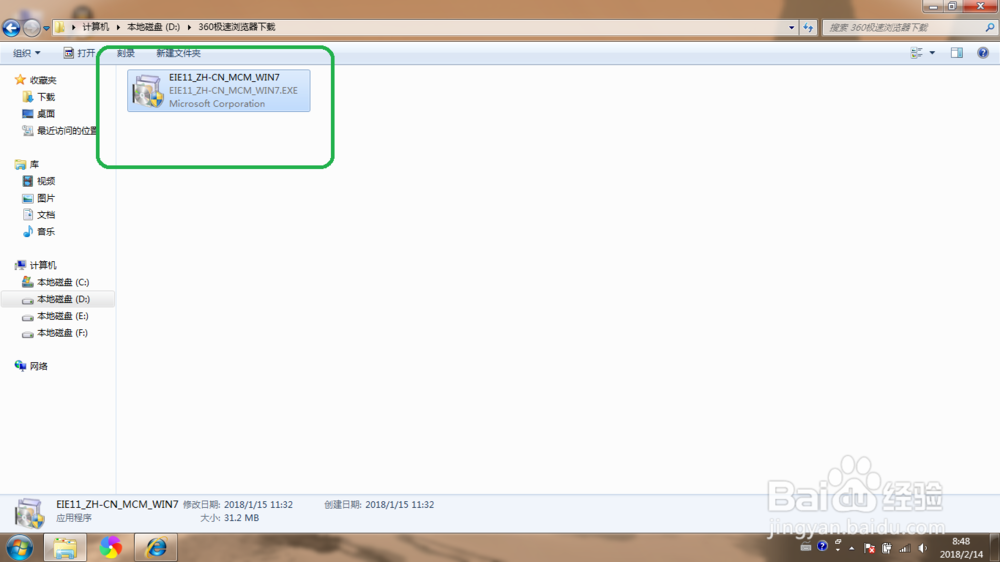Open the 音乐 library

pos(46,232)
